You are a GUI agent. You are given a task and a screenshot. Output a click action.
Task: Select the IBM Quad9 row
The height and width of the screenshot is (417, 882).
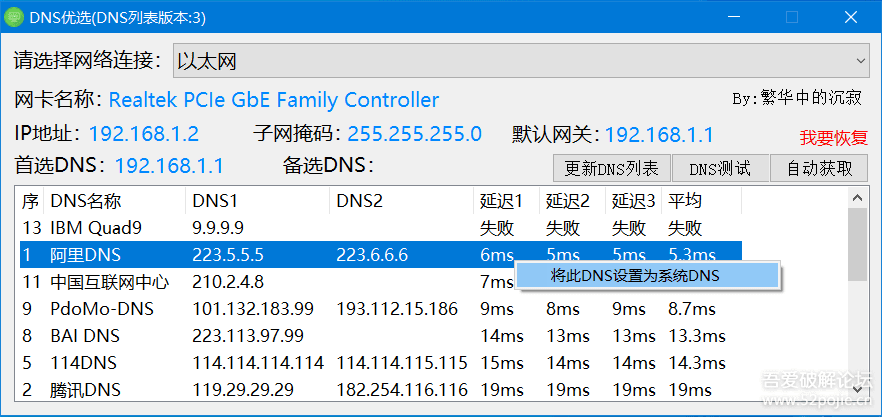[381, 228]
